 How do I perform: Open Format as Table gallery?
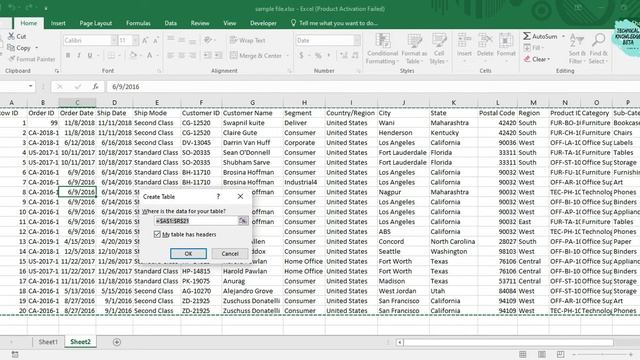414,49
